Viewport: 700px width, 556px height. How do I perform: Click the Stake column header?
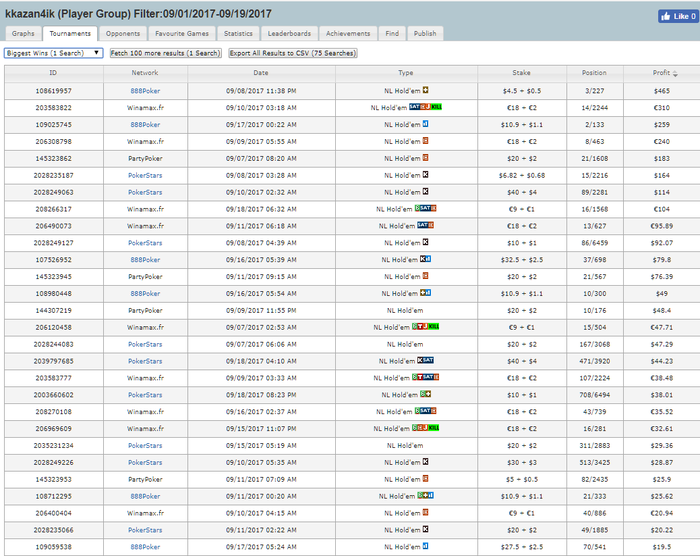click(521, 73)
